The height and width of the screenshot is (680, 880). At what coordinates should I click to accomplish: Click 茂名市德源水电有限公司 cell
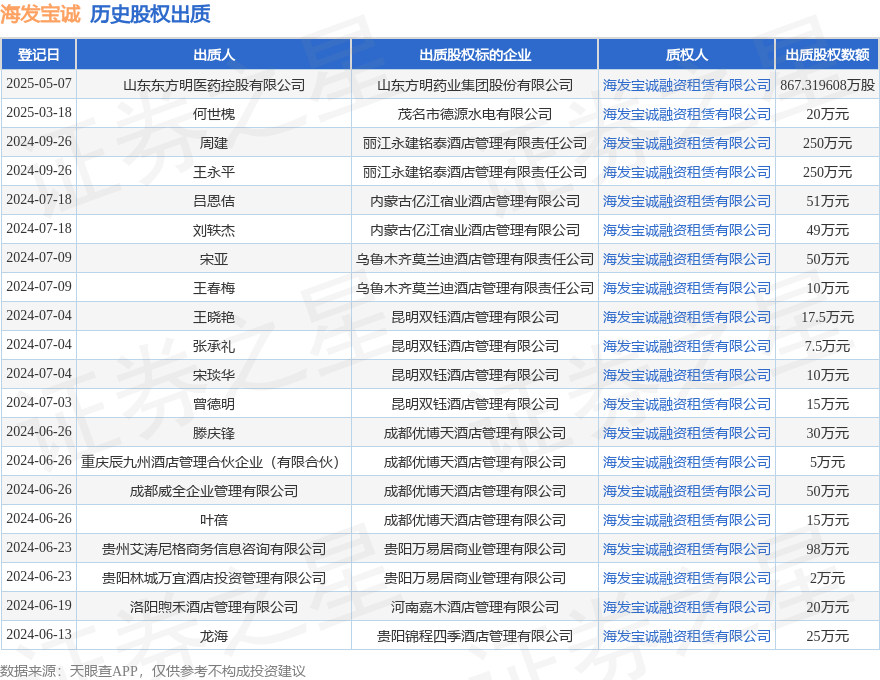coord(475,114)
